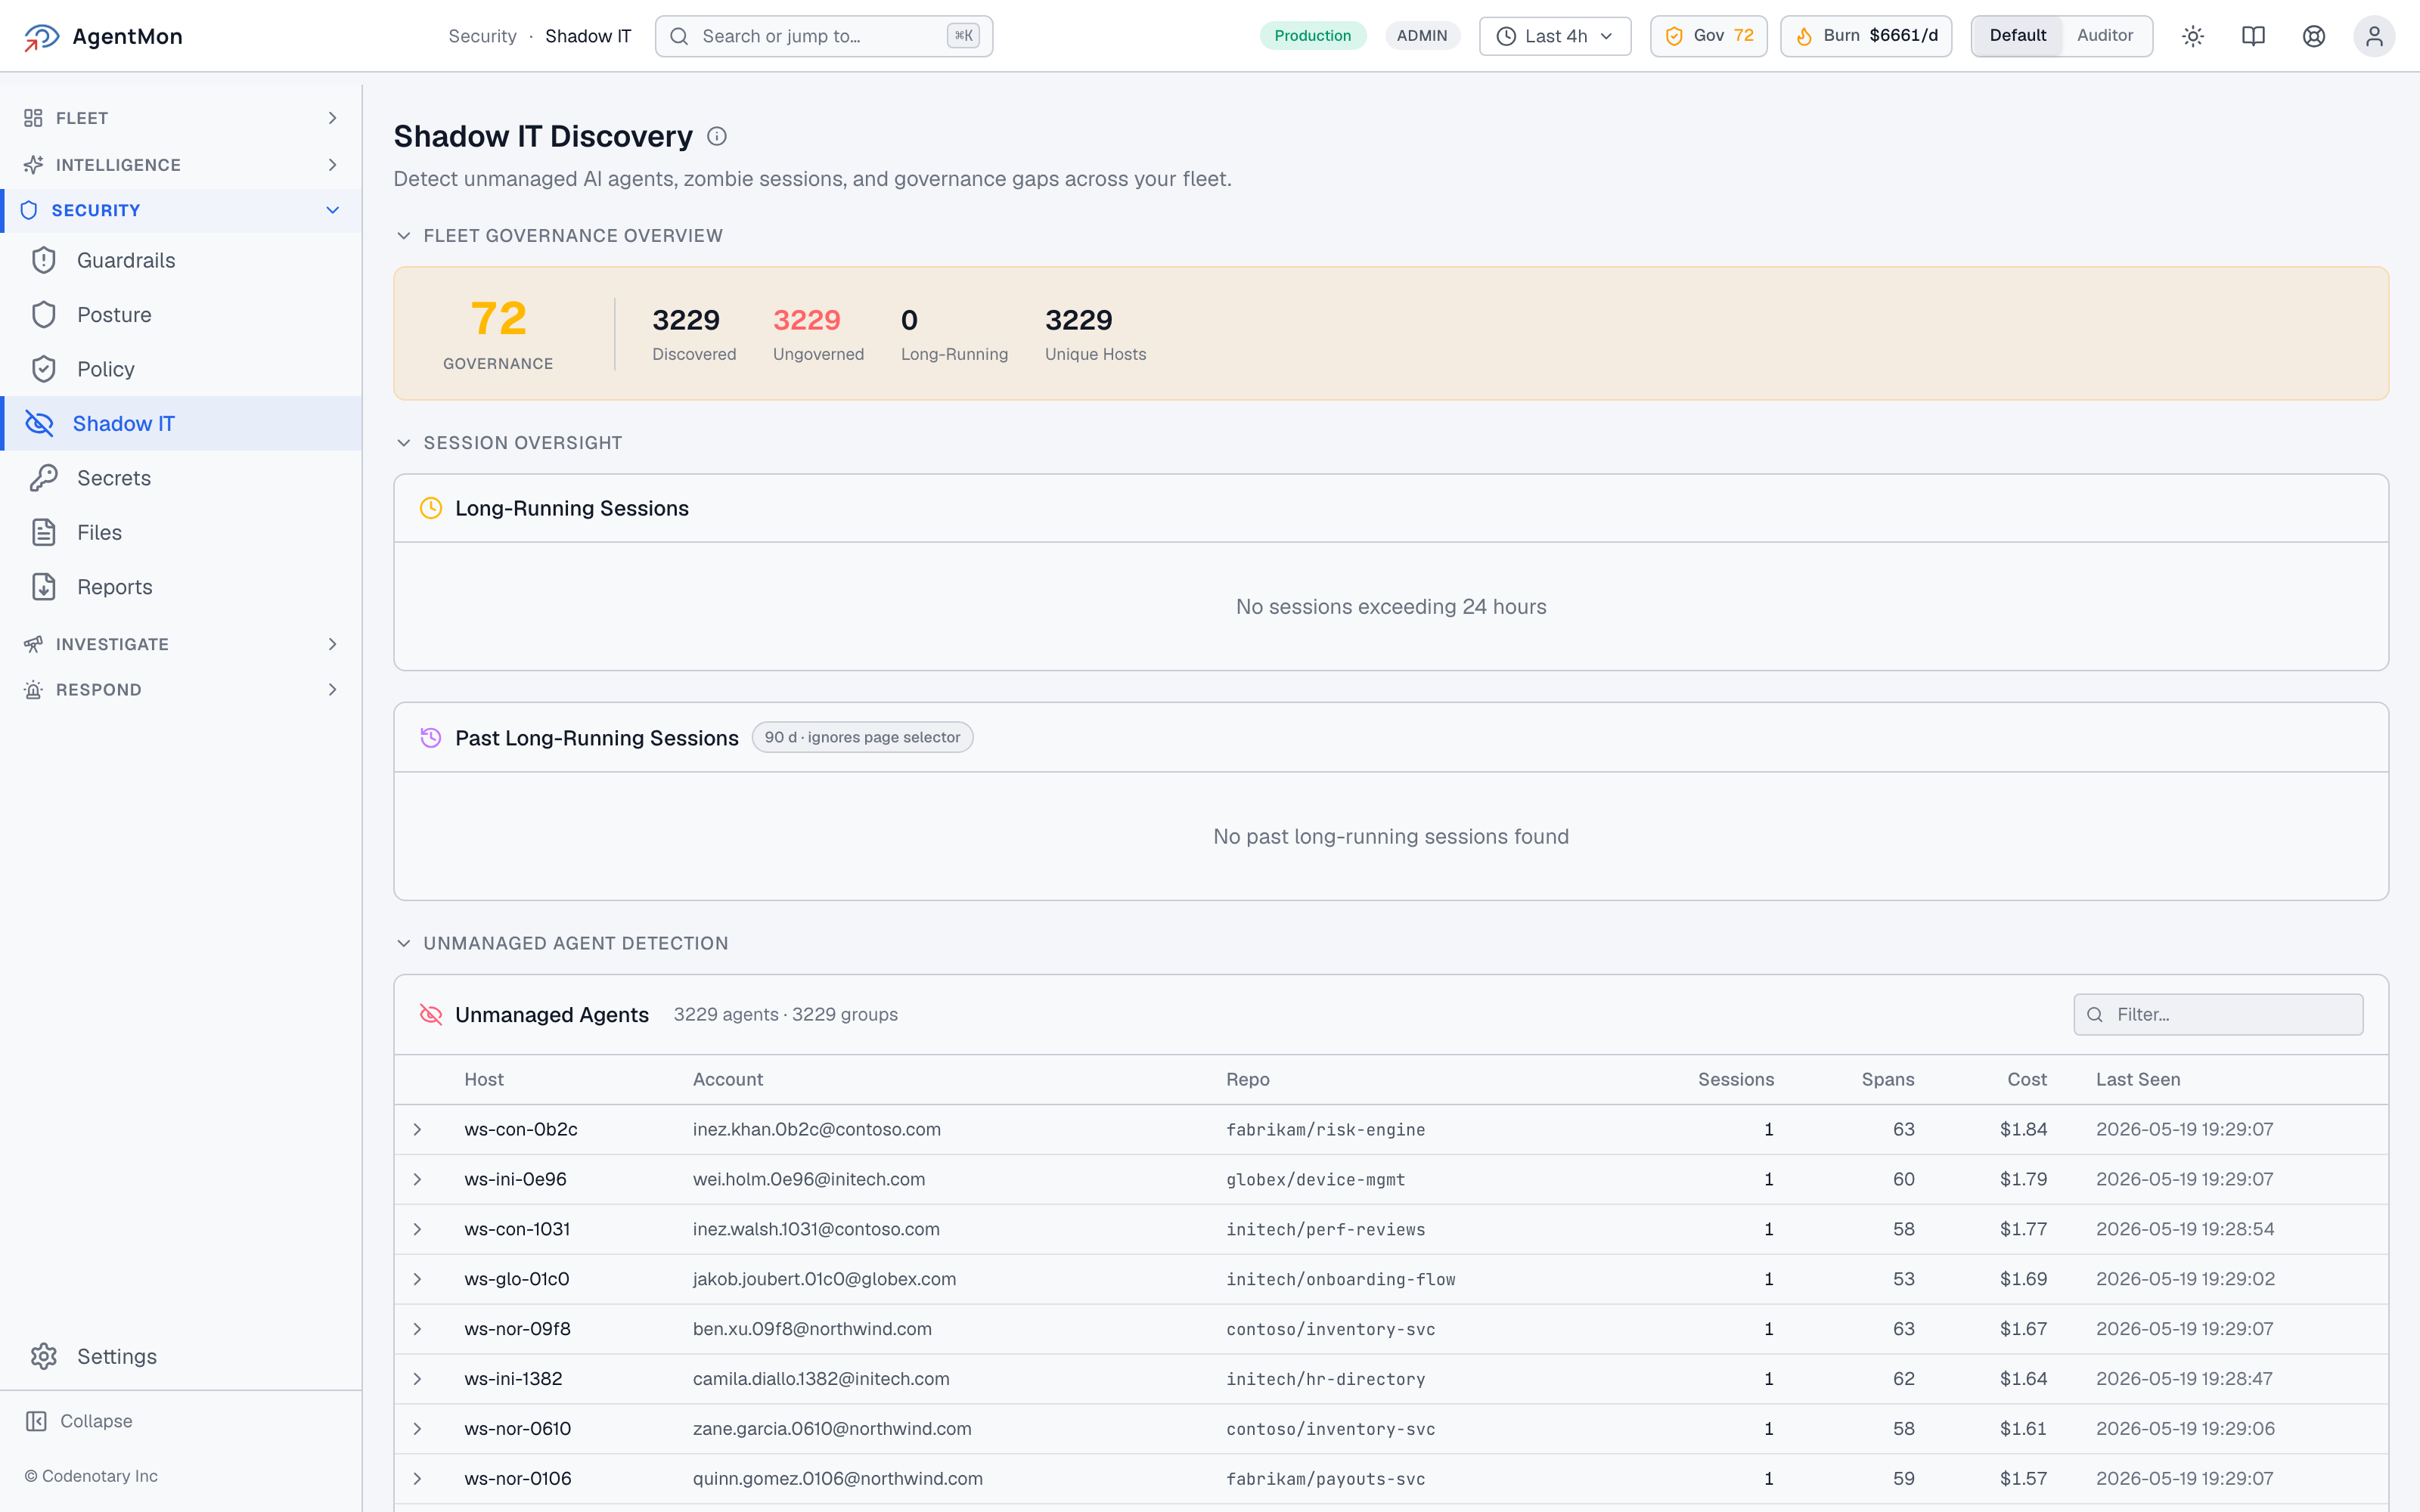Click the Shadow IT Discovery info icon
Viewport: 2420px width, 1512px height.
pos(716,136)
